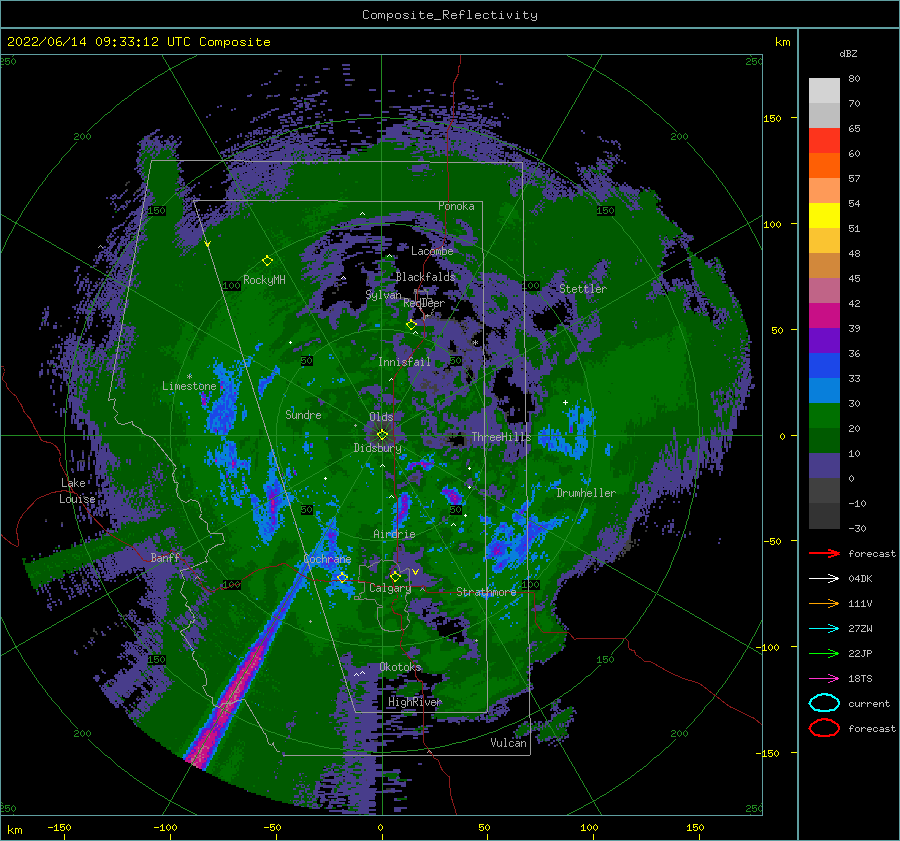Screen dimensions: 900x841
Task: Click the Drumheller city label
Action: pyautogui.click(x=585, y=493)
